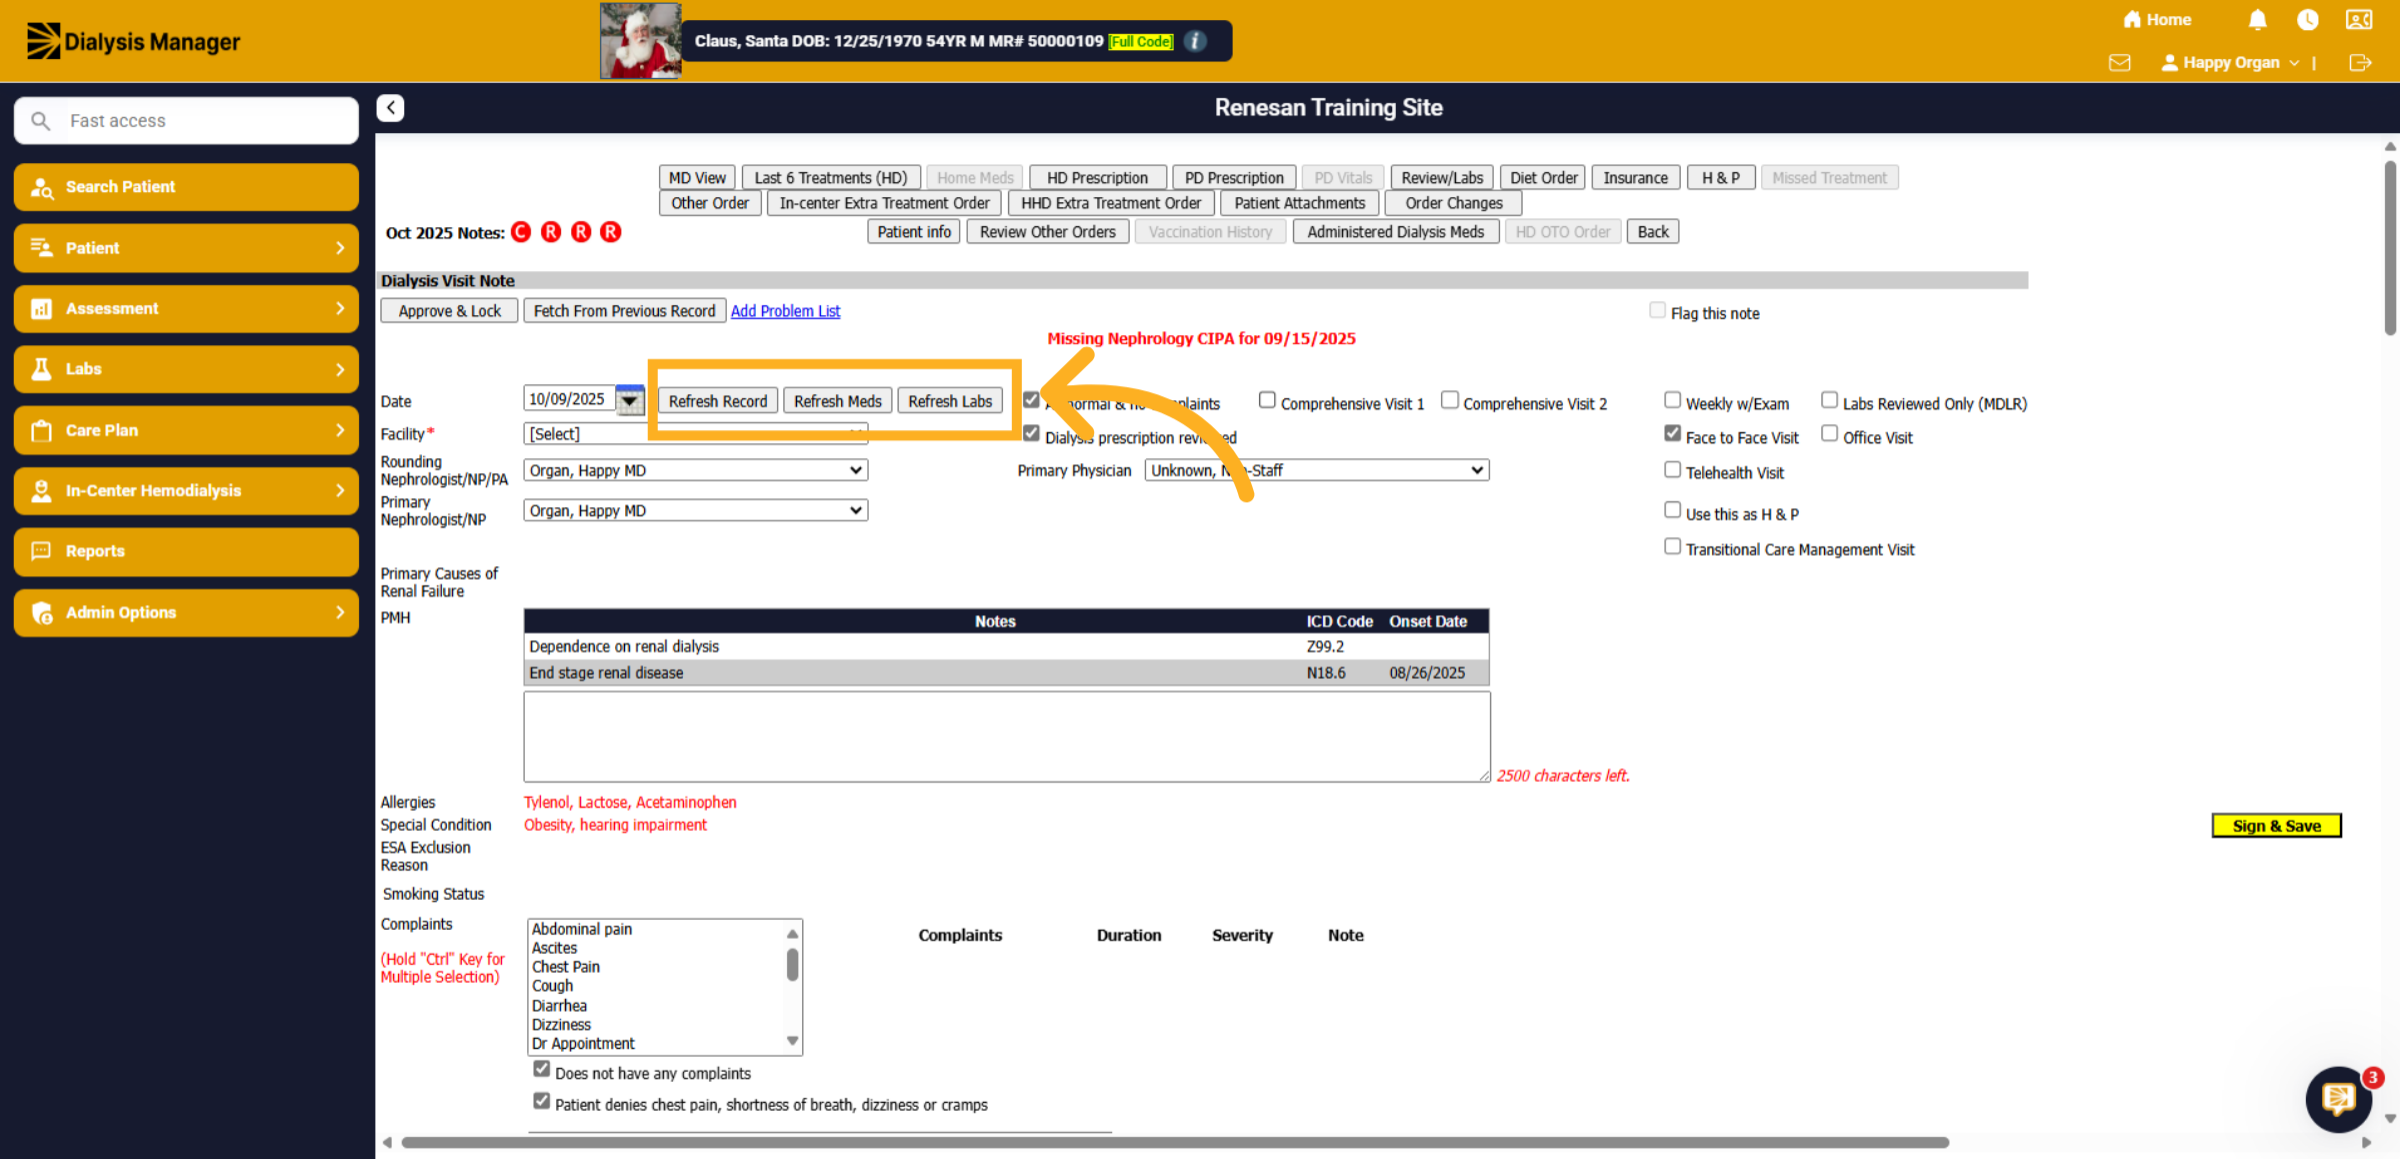This screenshot has width=2400, height=1159.
Task: Open HD Prescription tab
Action: tap(1097, 178)
